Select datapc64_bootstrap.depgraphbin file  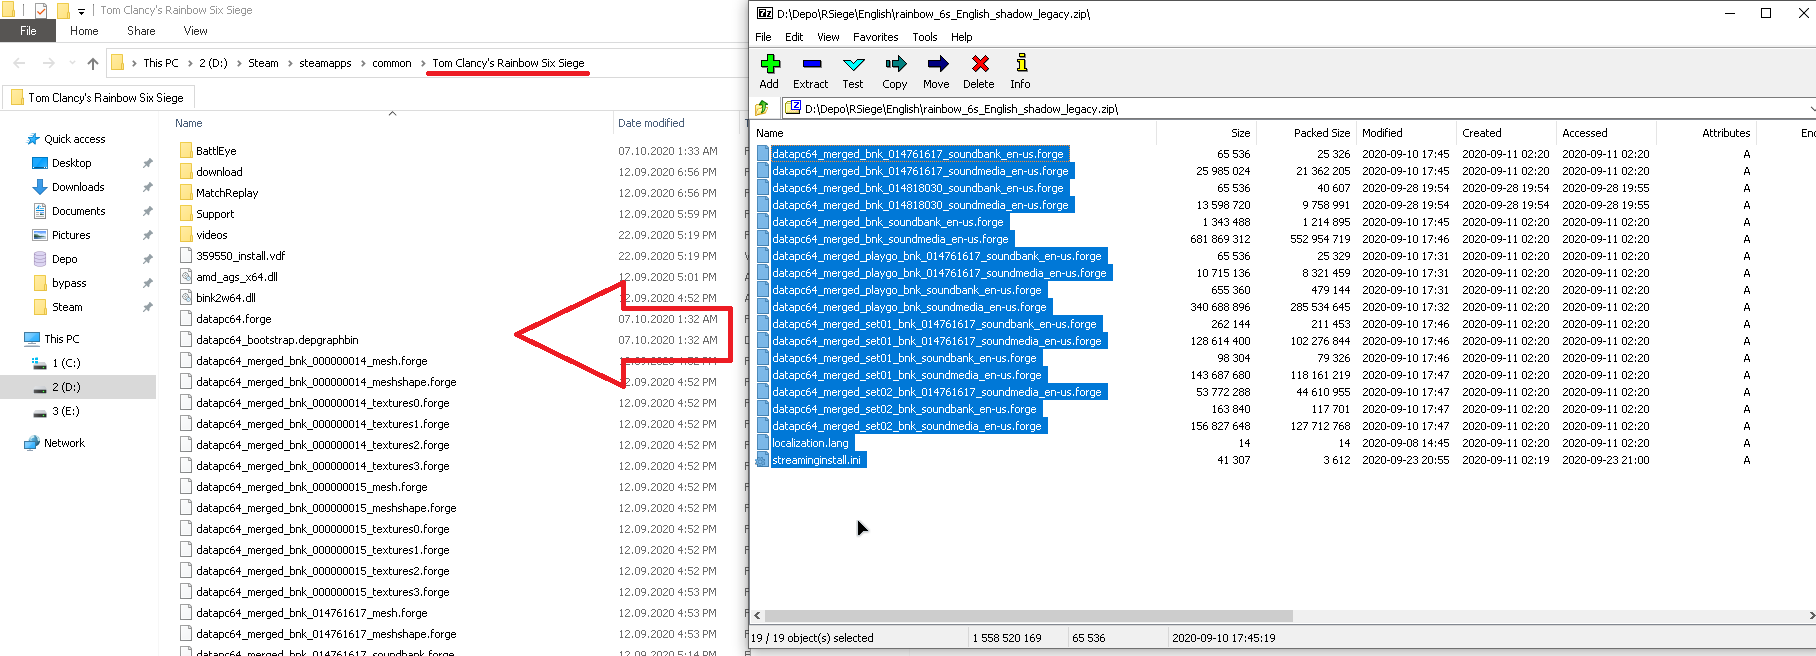tap(277, 340)
